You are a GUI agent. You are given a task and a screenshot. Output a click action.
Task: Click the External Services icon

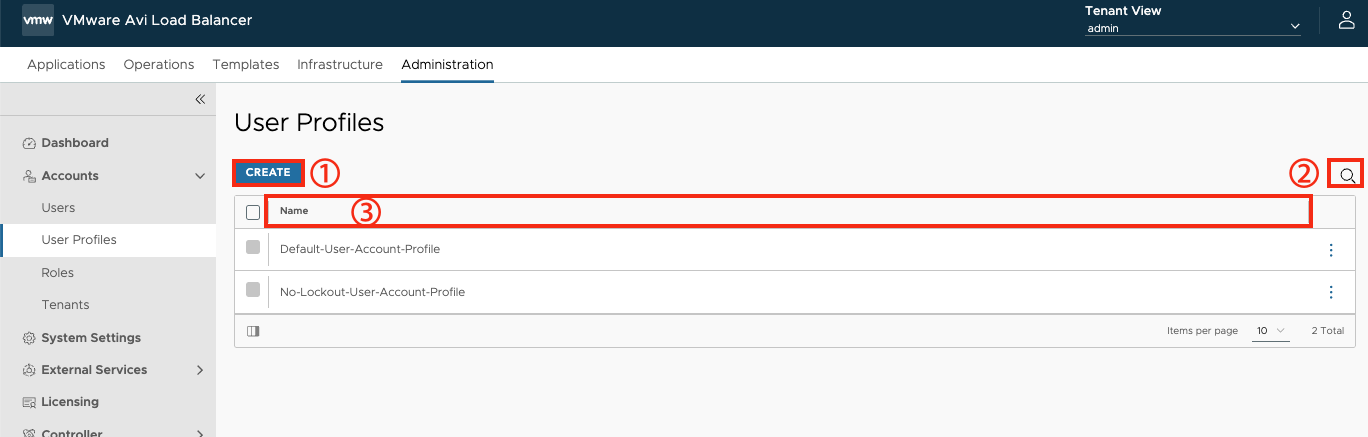[x=29, y=370]
